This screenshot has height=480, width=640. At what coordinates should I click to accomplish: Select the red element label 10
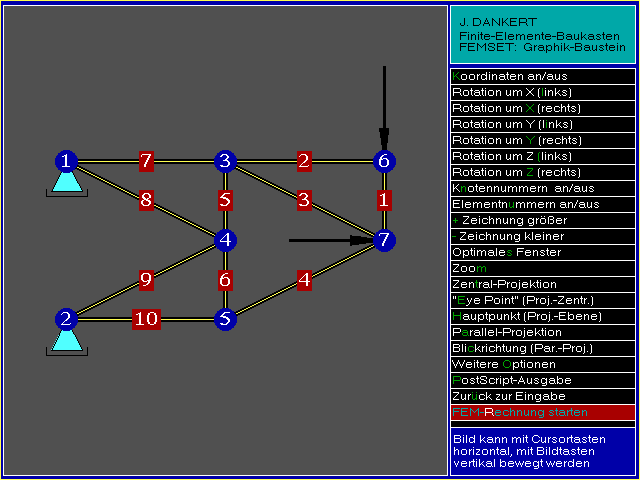tap(146, 320)
